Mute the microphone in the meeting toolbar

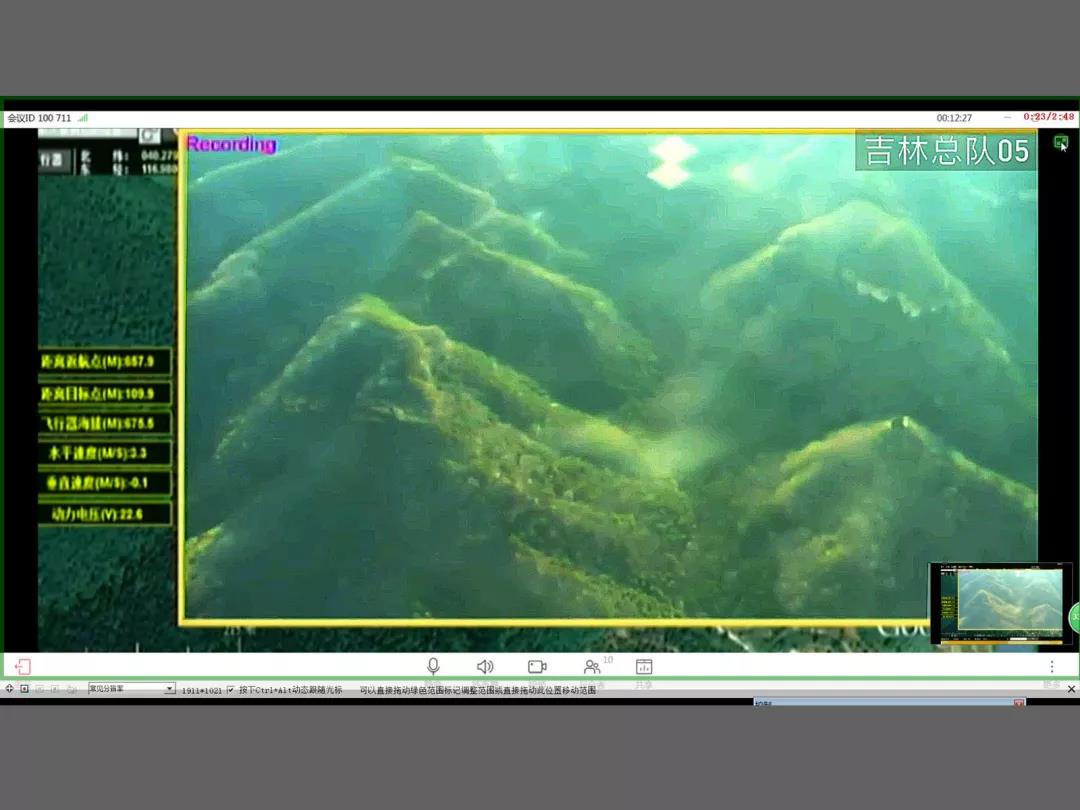433,666
